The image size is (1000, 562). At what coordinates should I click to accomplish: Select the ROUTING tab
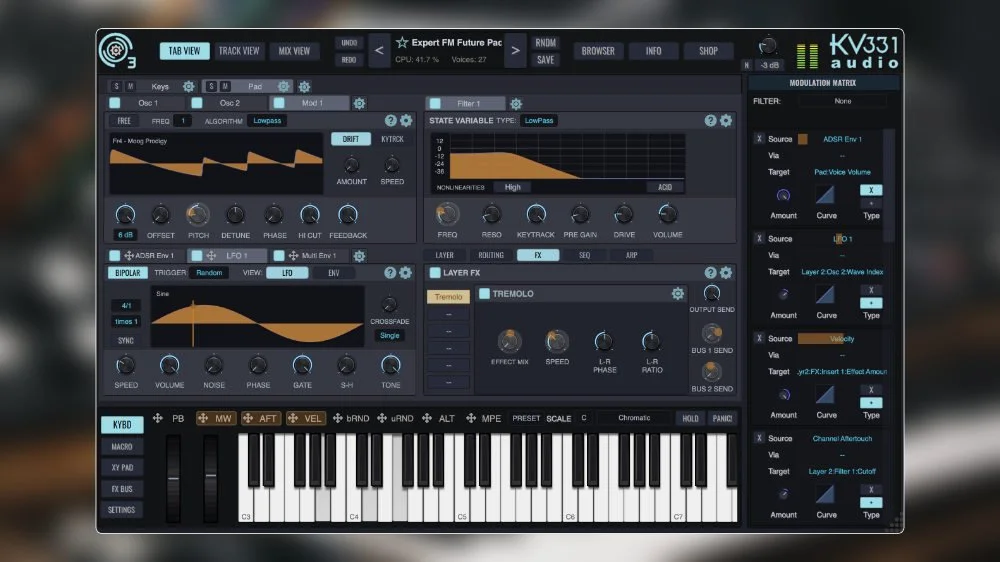tap(491, 255)
